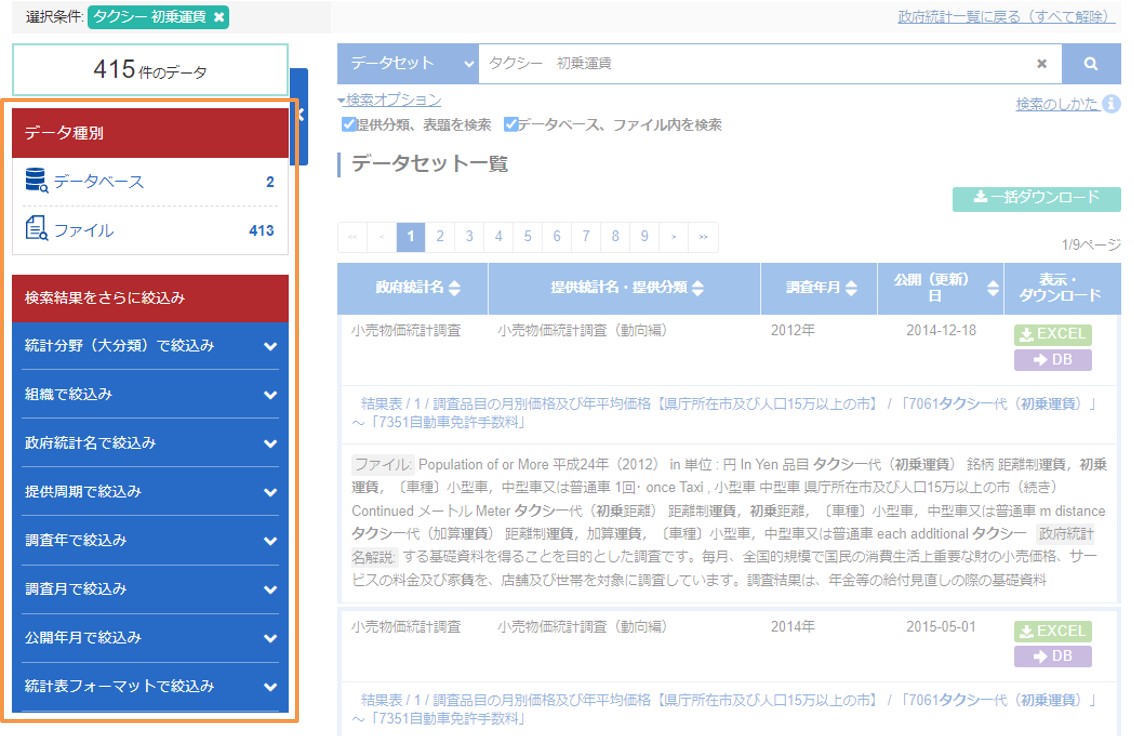The image size is (1134, 744).
Task: Clear the search box using the × icon
Action: tap(1041, 63)
